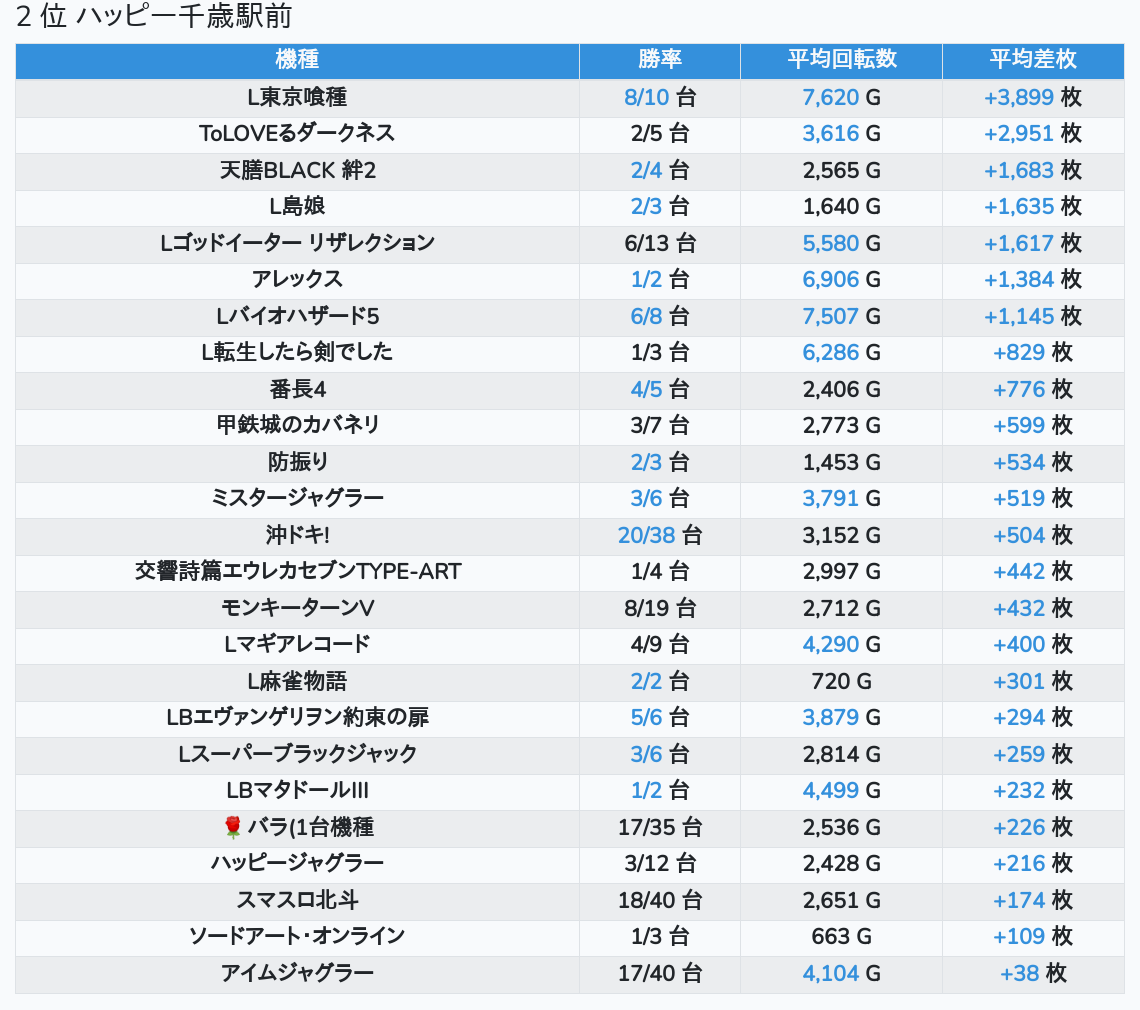Click the rose icon beside バラ(1台機種
This screenshot has width=1140, height=1010.
(233, 827)
